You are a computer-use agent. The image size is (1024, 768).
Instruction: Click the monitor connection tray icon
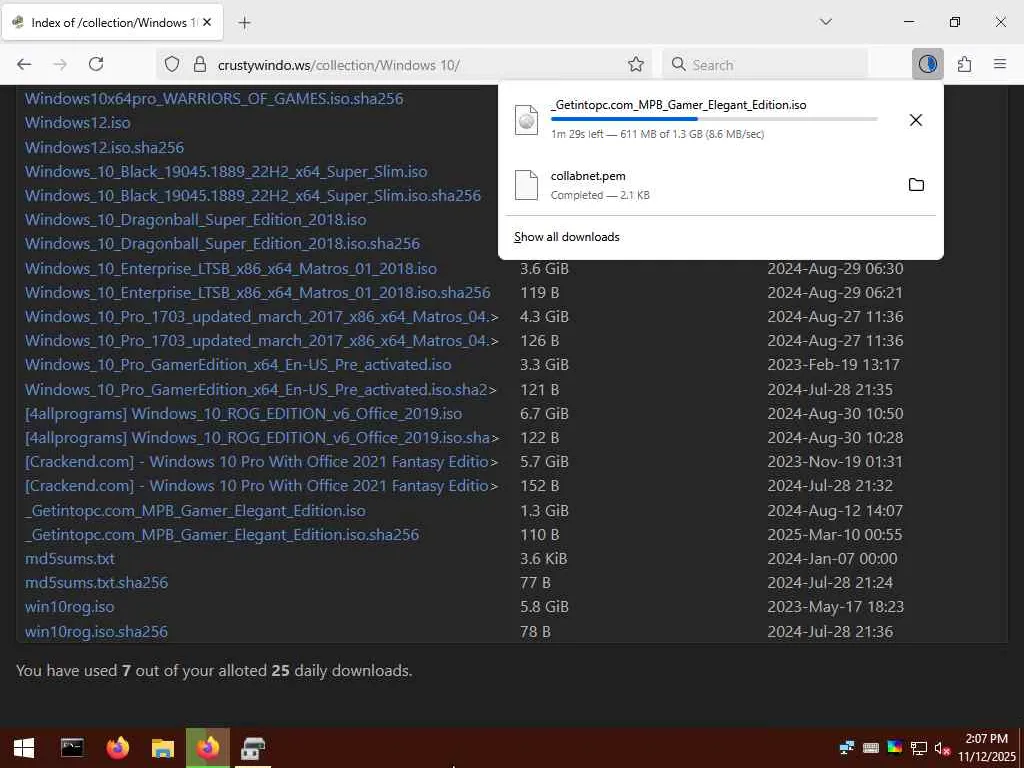point(919,748)
